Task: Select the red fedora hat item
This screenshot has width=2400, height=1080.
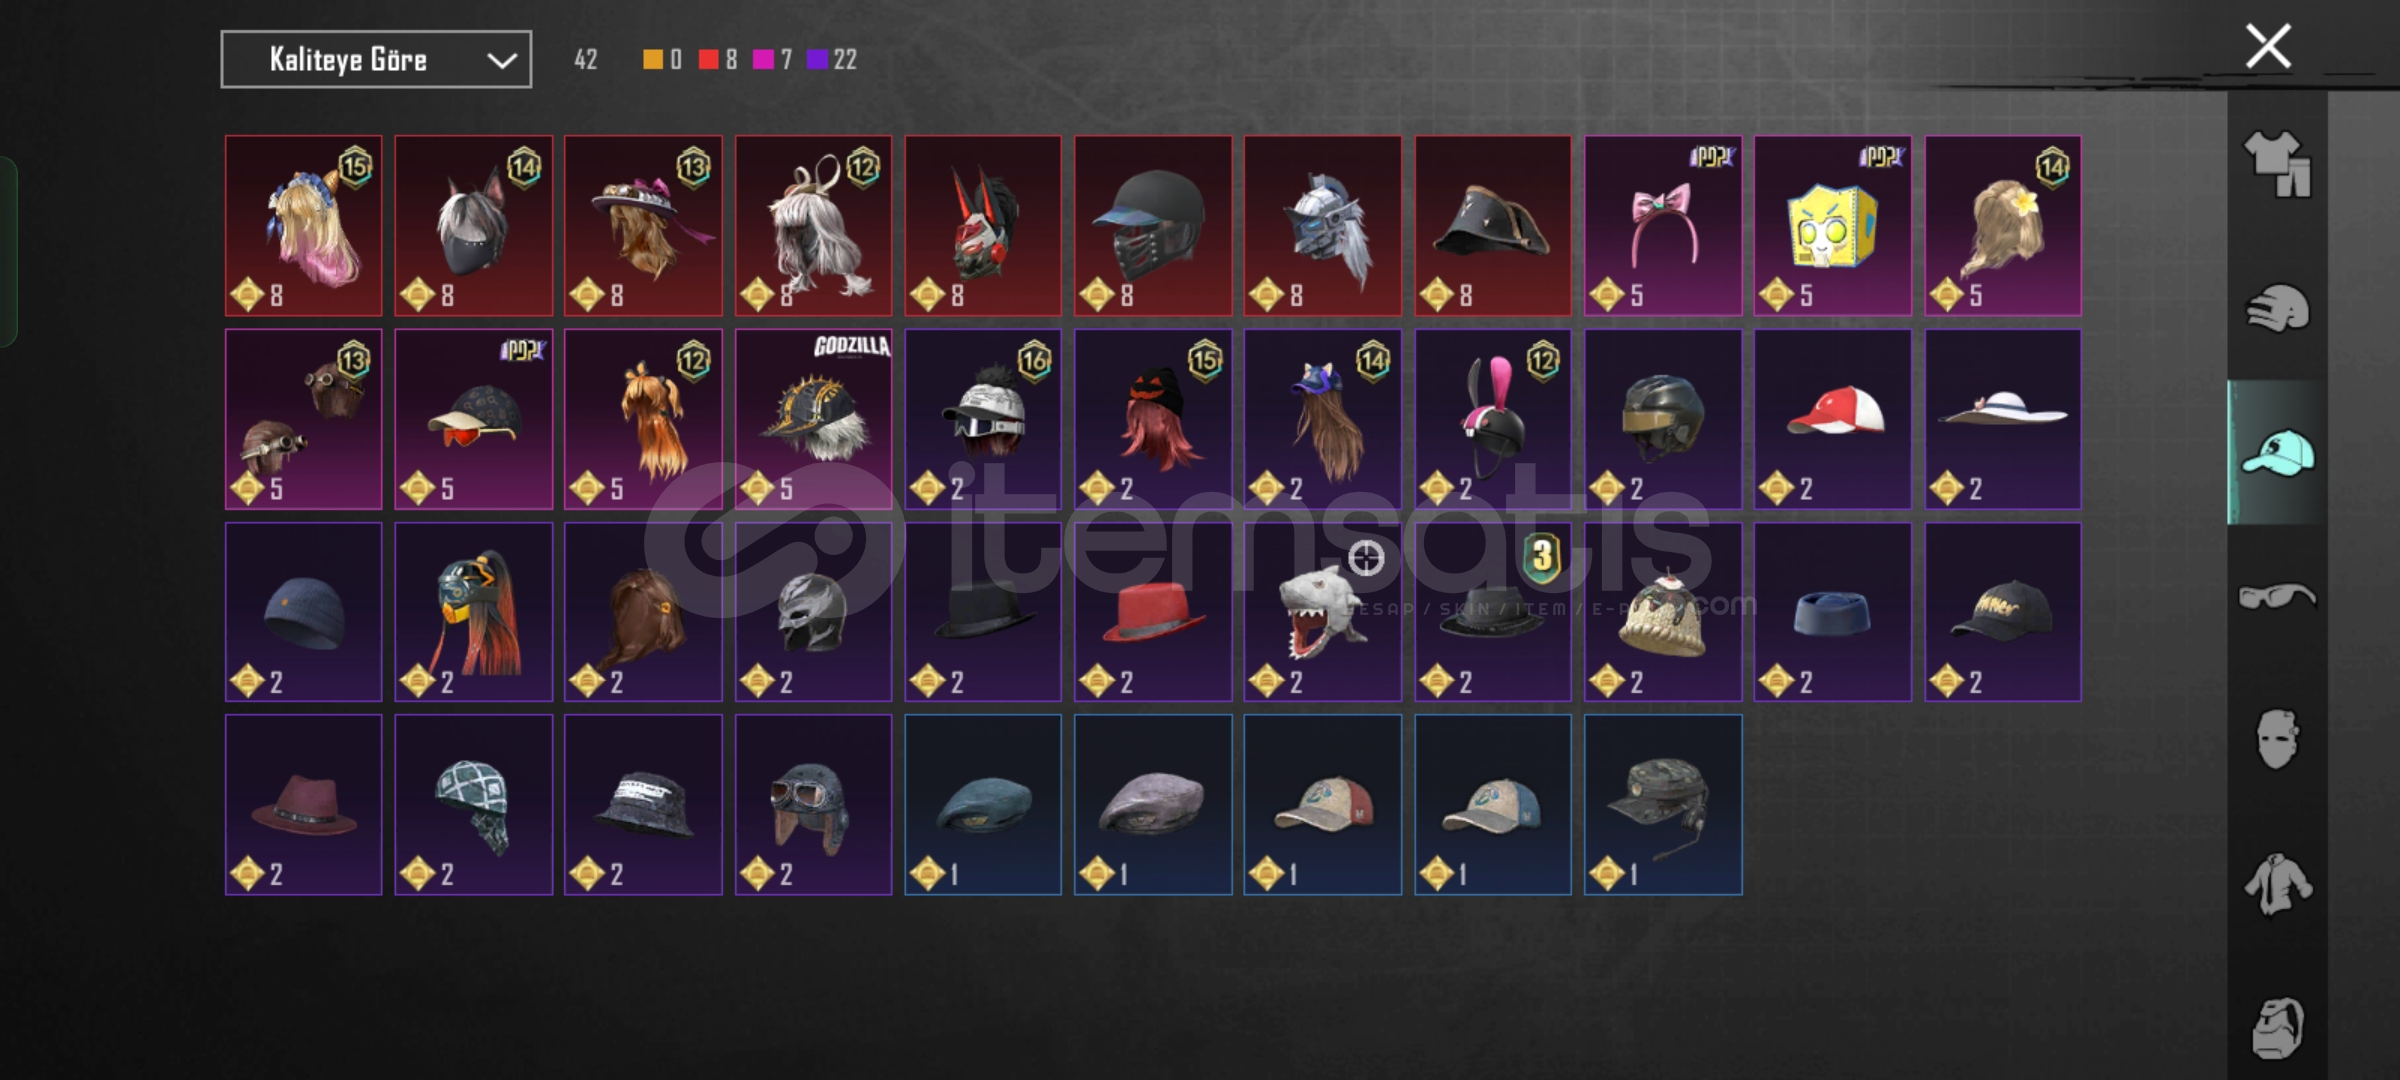Action: (x=1153, y=612)
